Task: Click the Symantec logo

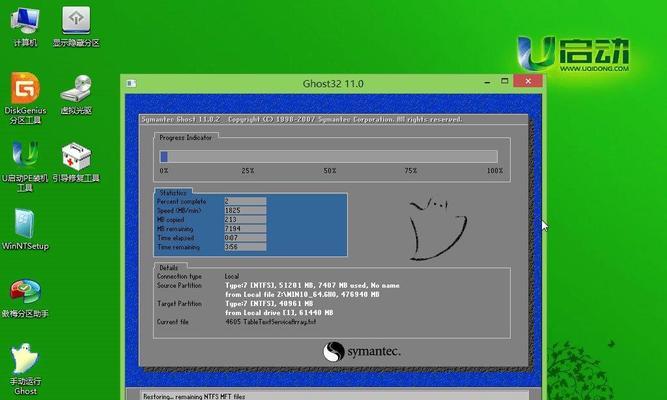Action: (362, 352)
